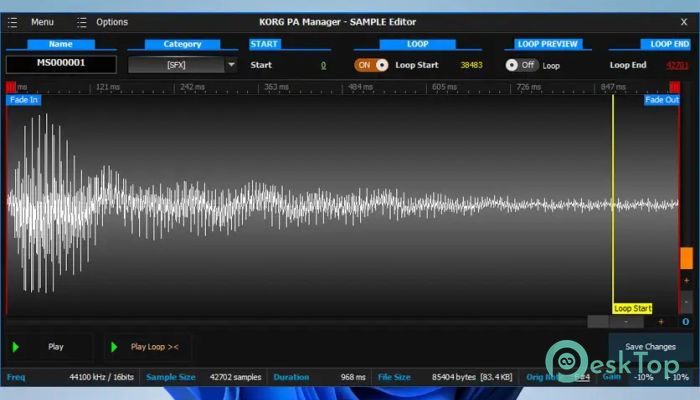The image size is (700, 400).
Task: Click the Orig Note value
Action: [x=582, y=377]
